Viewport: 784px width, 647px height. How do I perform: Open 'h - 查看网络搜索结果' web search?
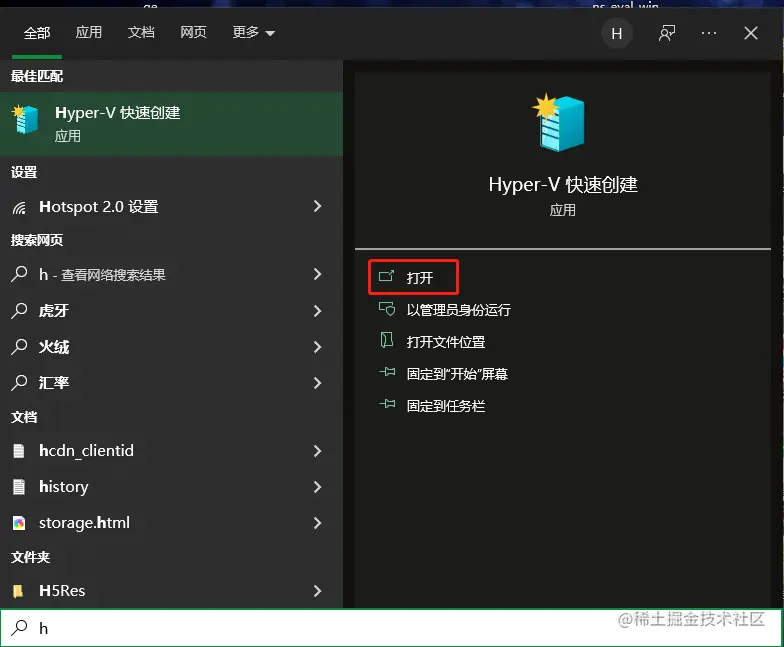(172, 274)
